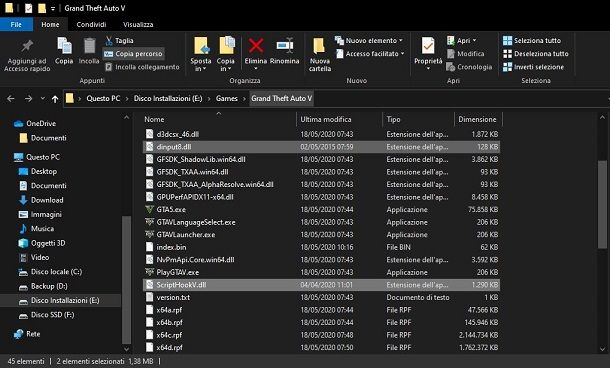This screenshot has height=368, width=610.
Task: Select the PlayGTAV.exe file icon
Action: pos(149,272)
